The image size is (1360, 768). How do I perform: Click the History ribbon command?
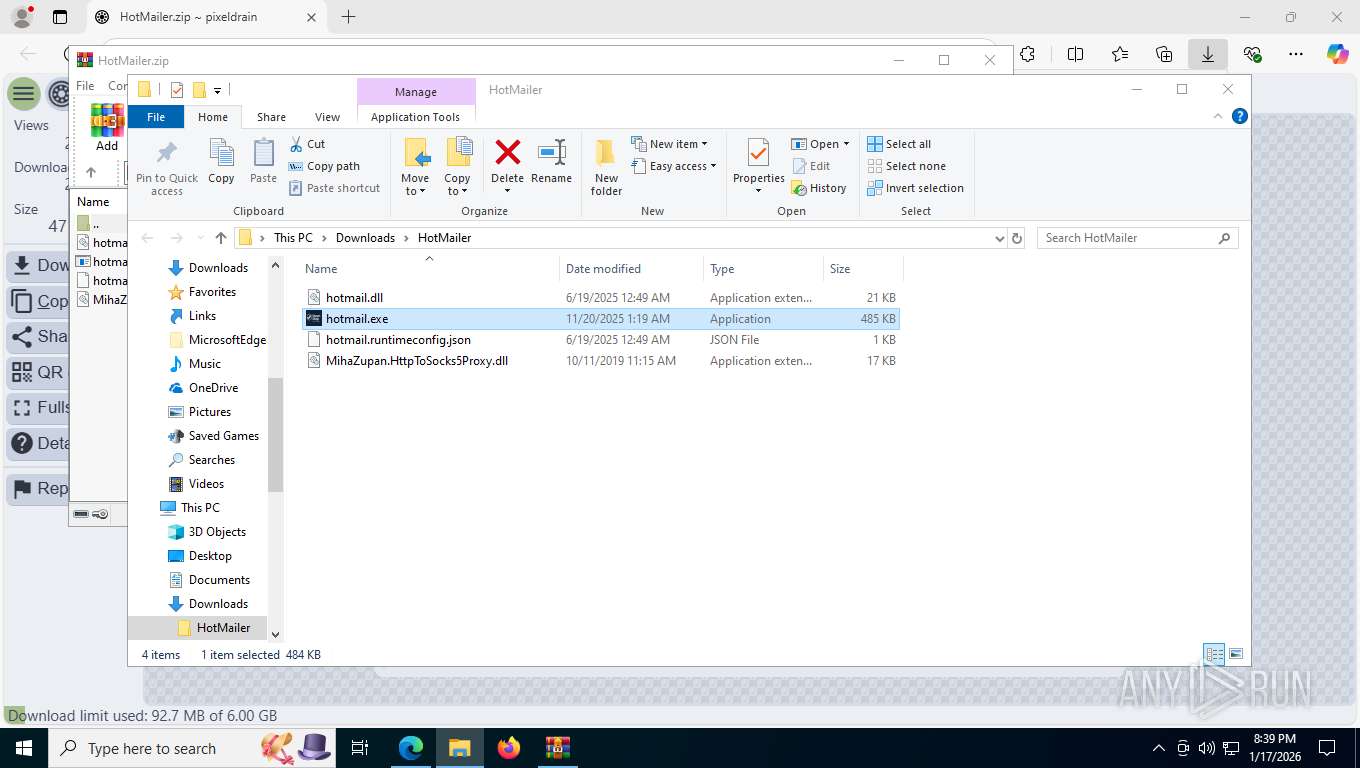click(819, 188)
